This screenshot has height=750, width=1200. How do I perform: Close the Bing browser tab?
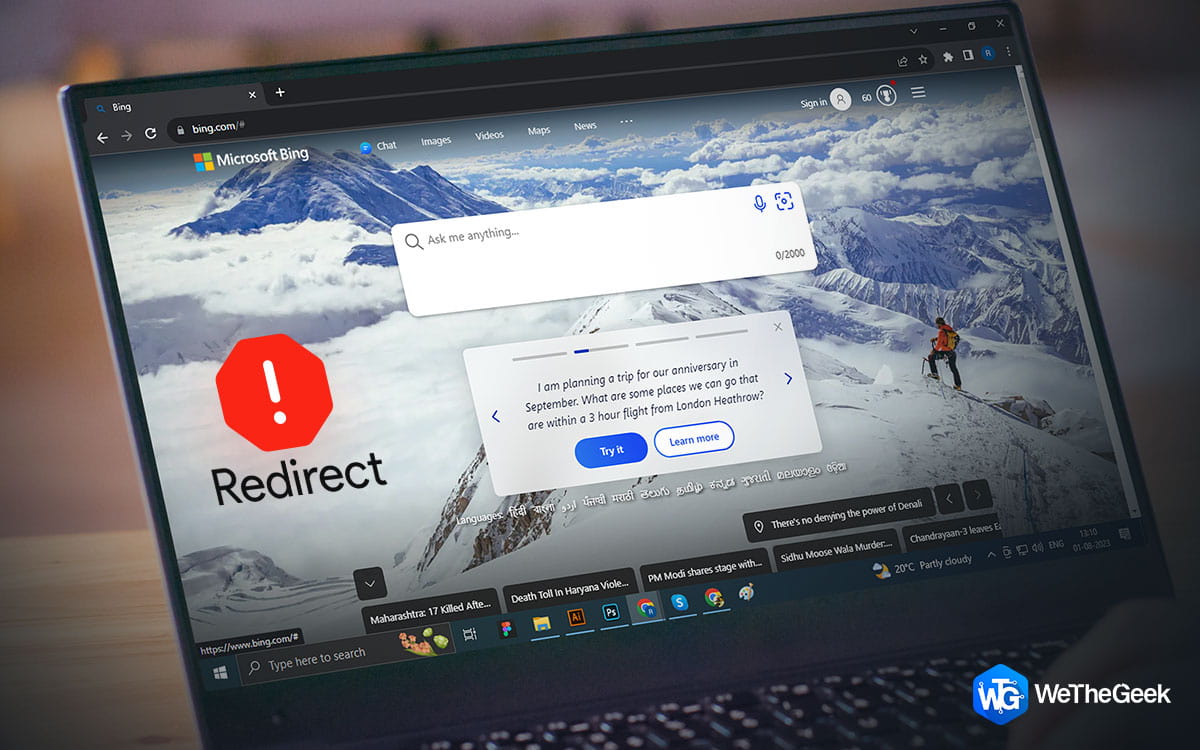[251, 95]
